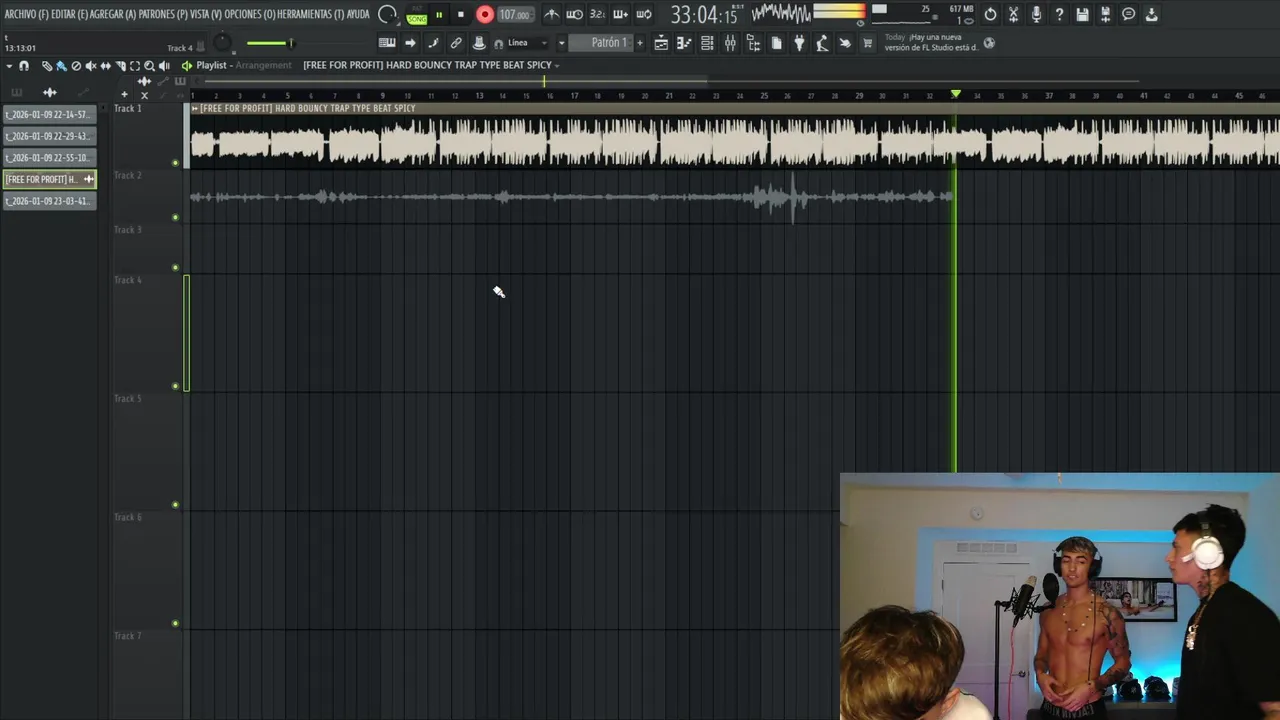The height and width of the screenshot is (720, 1280).
Task: Select the Select tool
Action: 135,66
